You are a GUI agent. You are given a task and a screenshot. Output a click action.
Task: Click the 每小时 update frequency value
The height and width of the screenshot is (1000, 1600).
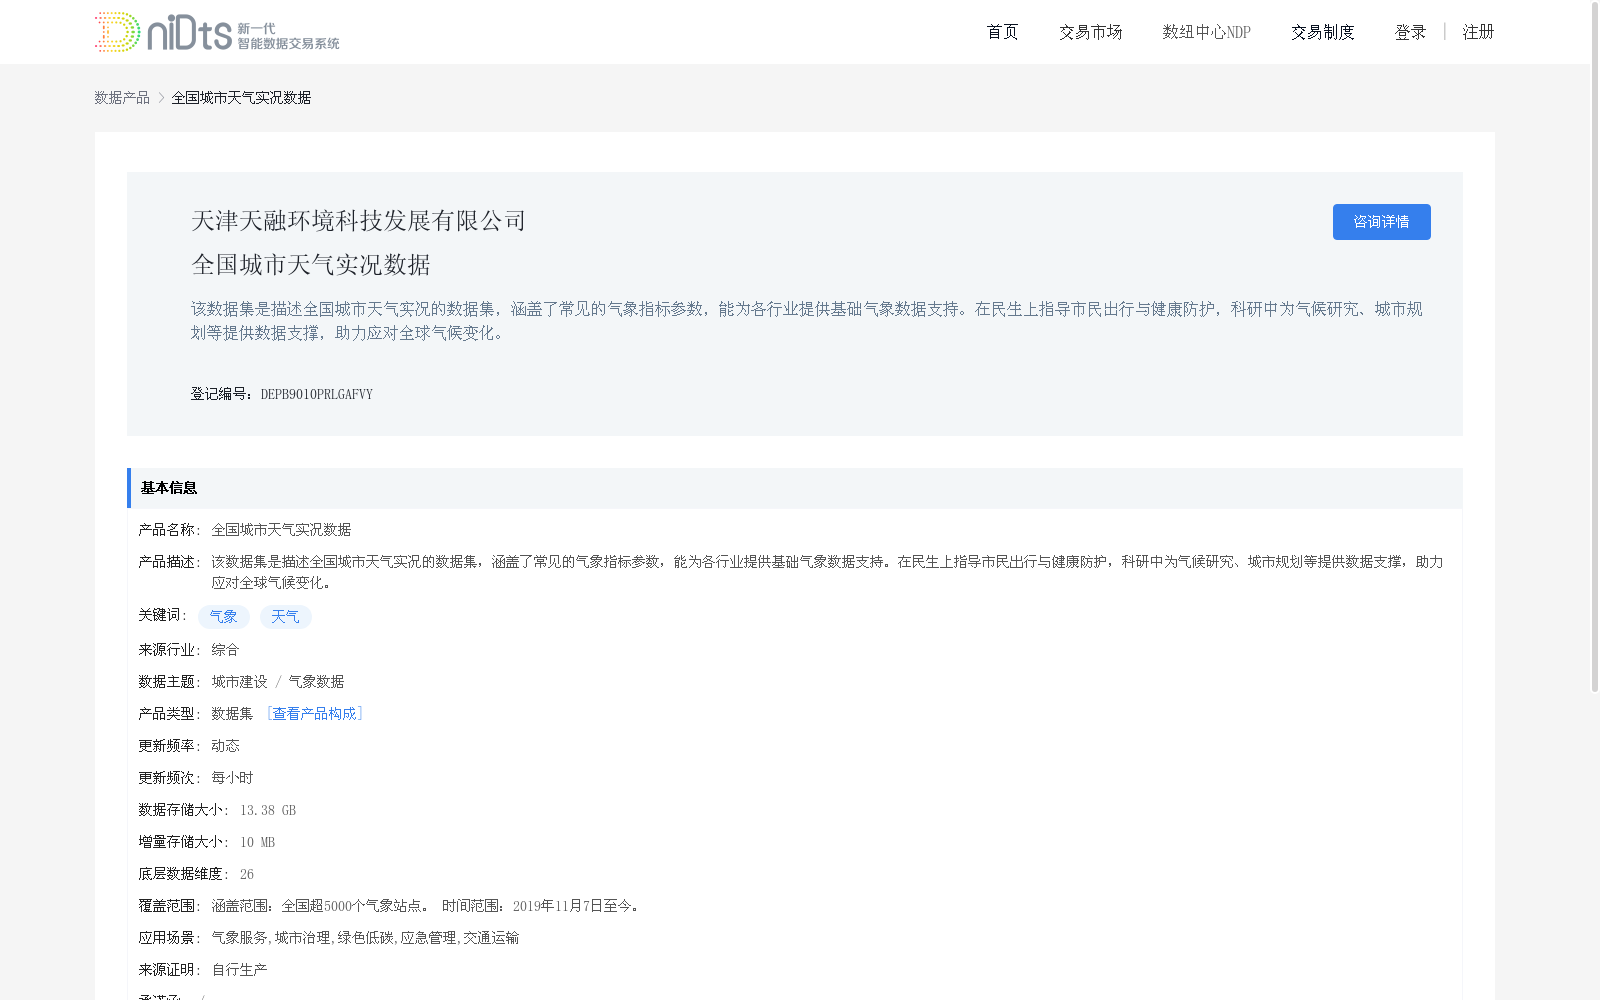click(x=232, y=777)
